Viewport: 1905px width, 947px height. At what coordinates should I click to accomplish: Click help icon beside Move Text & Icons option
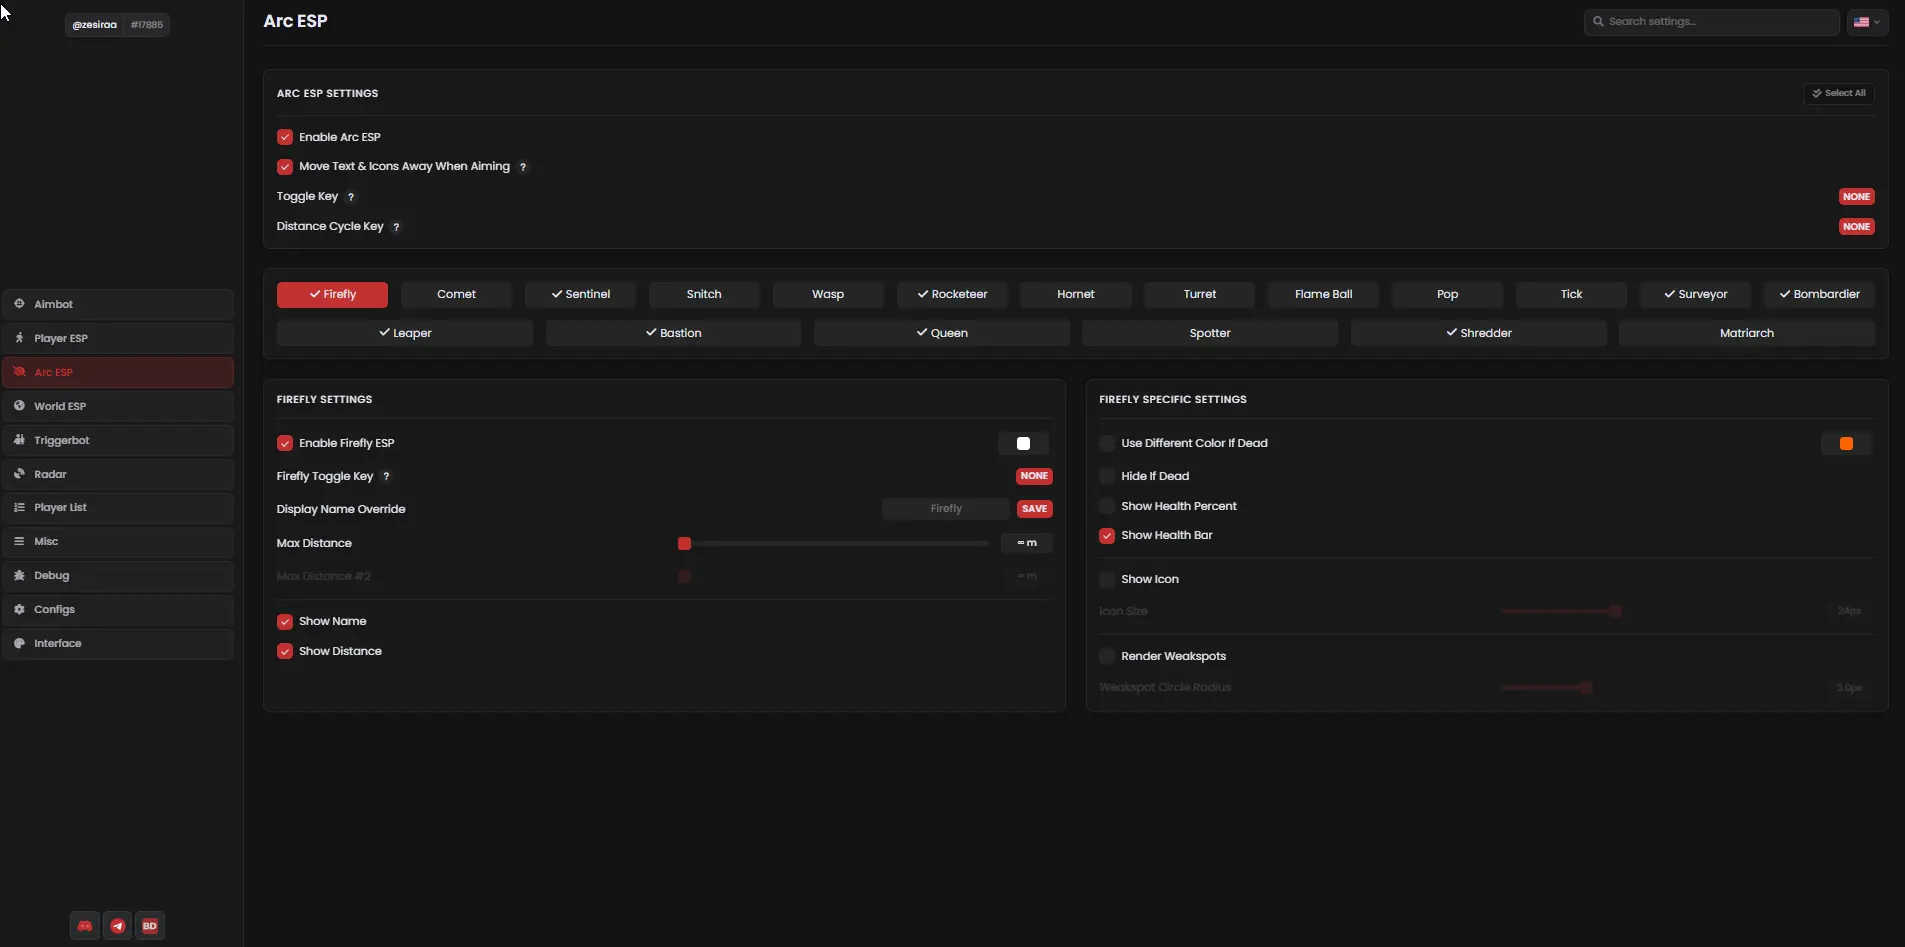pyautogui.click(x=522, y=167)
